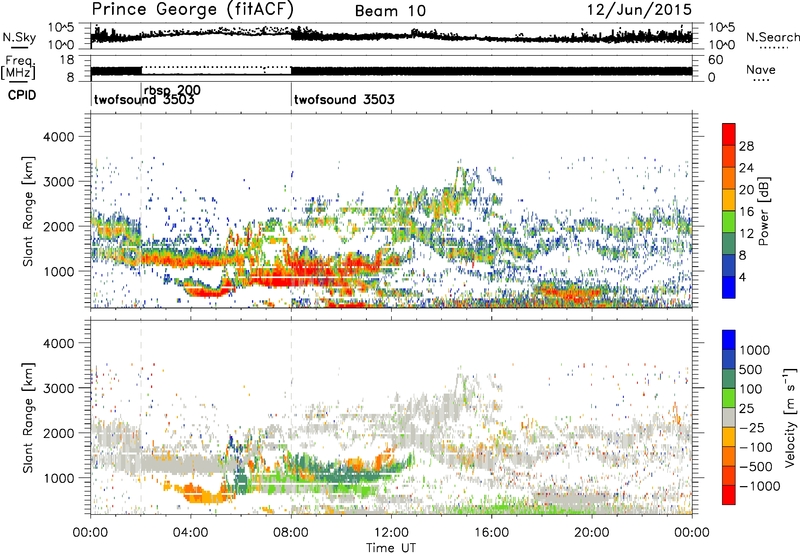Click the 'Beam 10' label

390,11
